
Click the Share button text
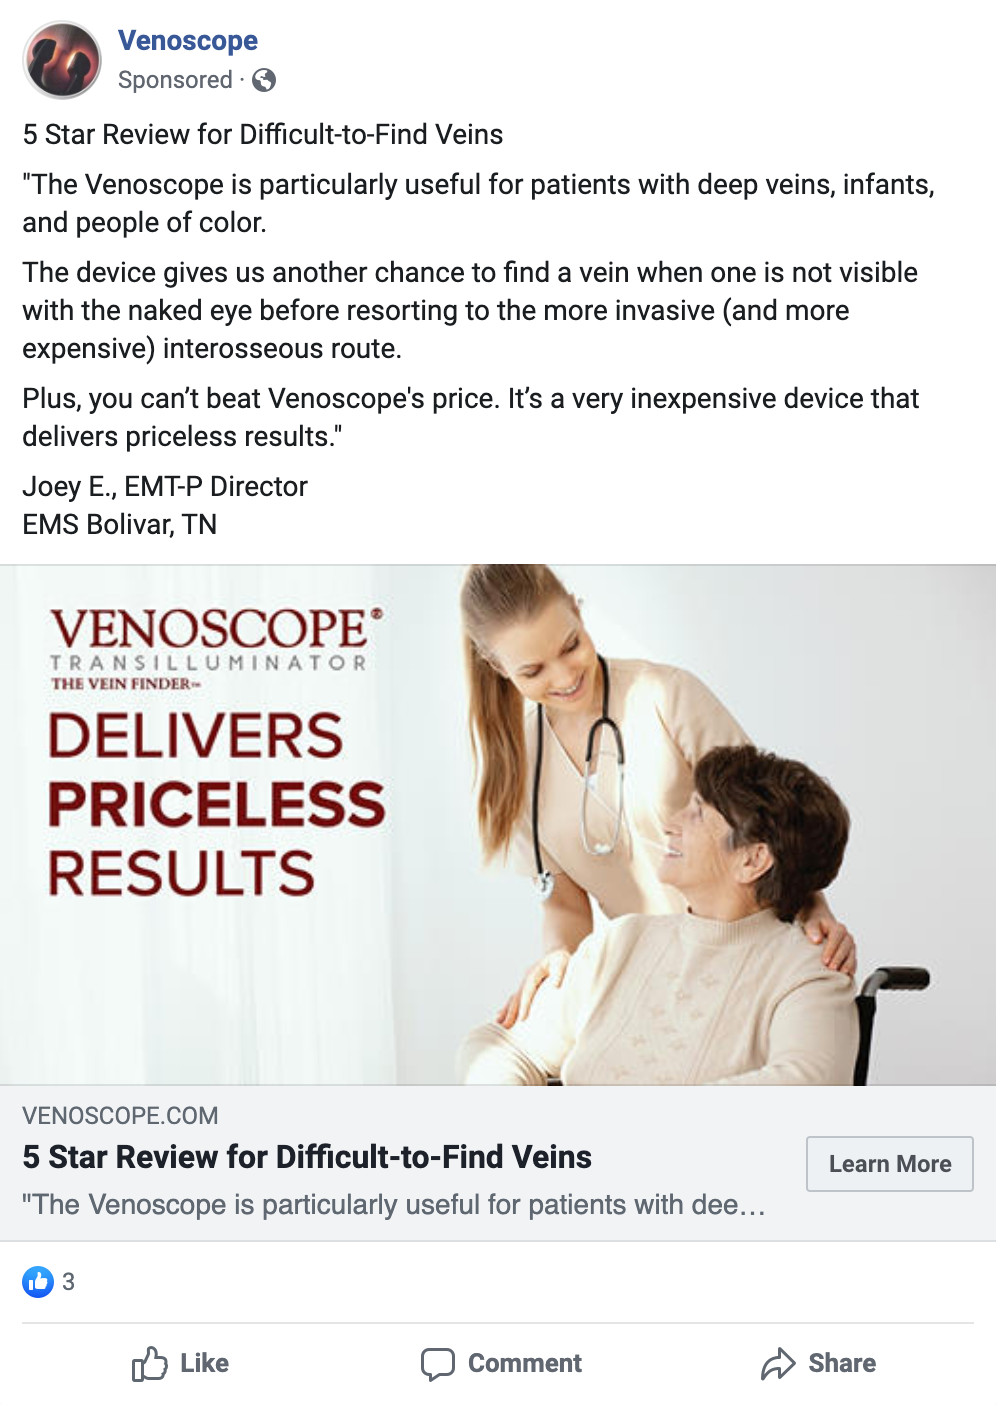(842, 1363)
